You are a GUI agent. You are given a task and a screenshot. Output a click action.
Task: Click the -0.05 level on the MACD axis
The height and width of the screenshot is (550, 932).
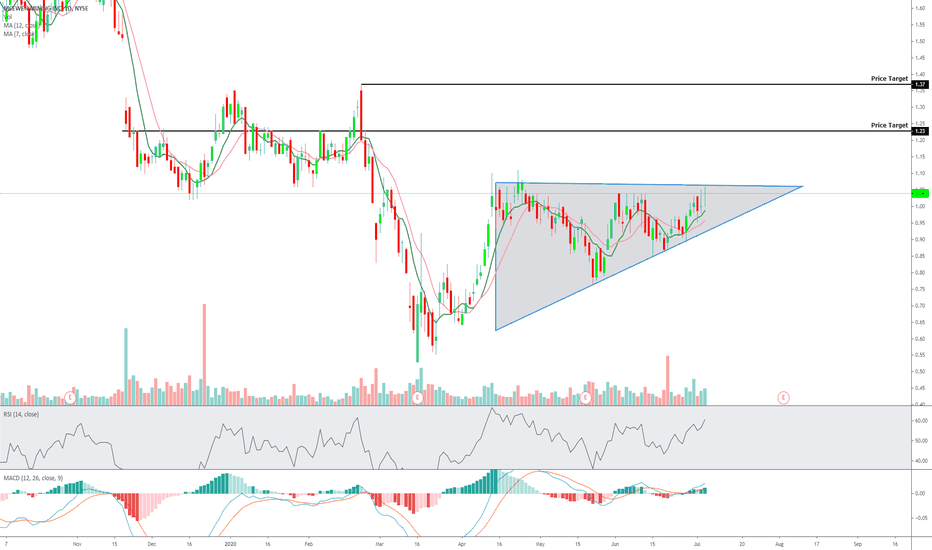click(920, 518)
